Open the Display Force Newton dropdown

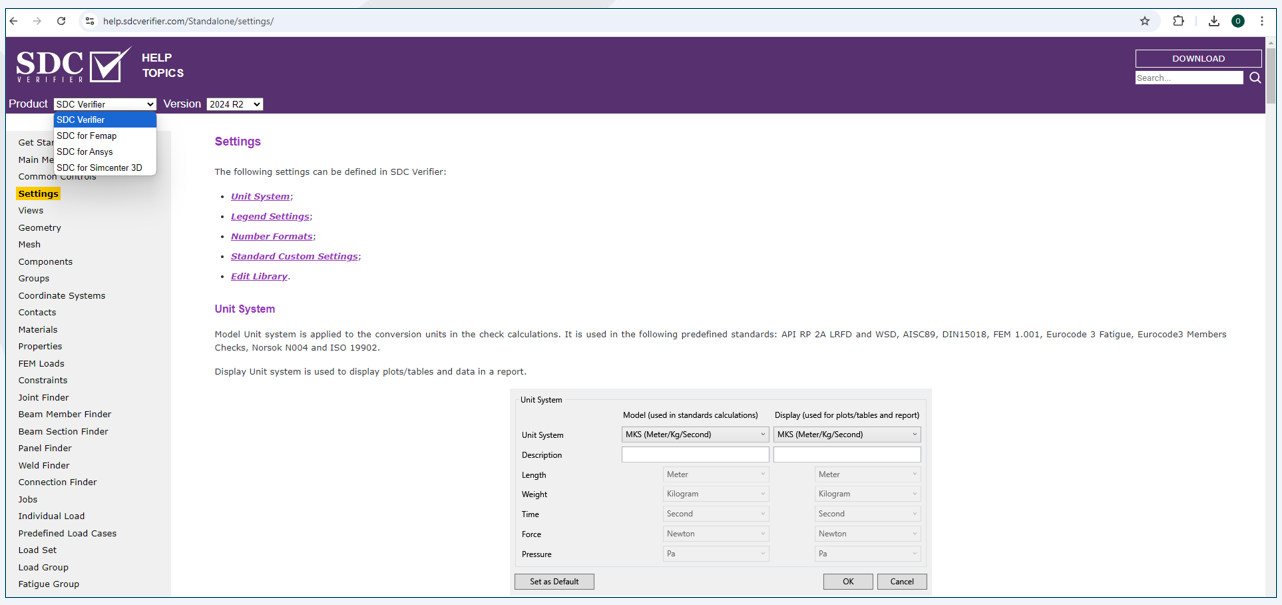868,534
